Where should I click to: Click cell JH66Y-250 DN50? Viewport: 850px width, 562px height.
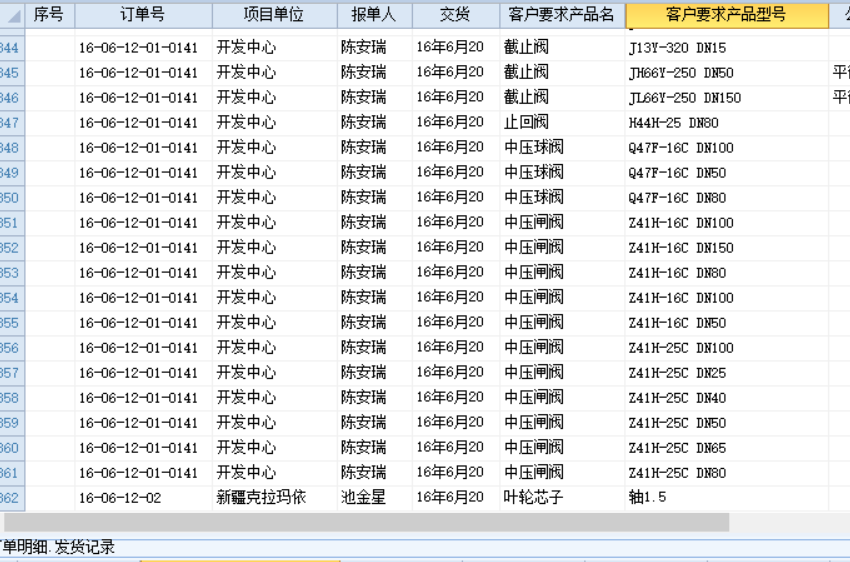[x=726, y=73]
